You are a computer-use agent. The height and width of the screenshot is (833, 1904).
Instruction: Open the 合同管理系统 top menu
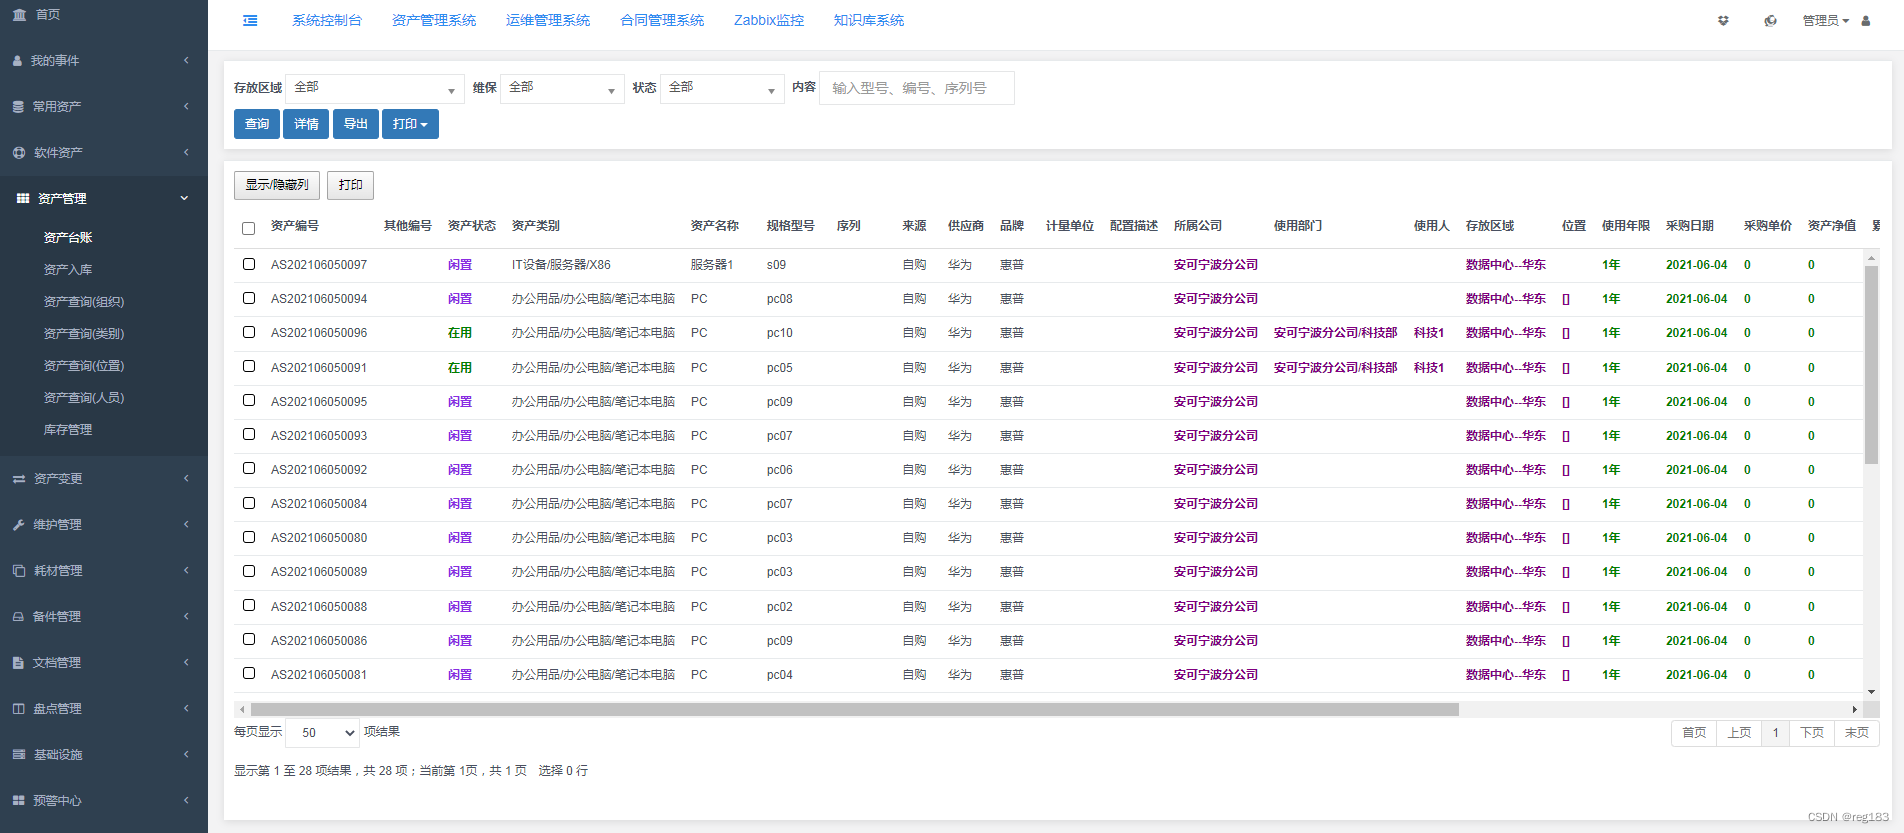[662, 20]
